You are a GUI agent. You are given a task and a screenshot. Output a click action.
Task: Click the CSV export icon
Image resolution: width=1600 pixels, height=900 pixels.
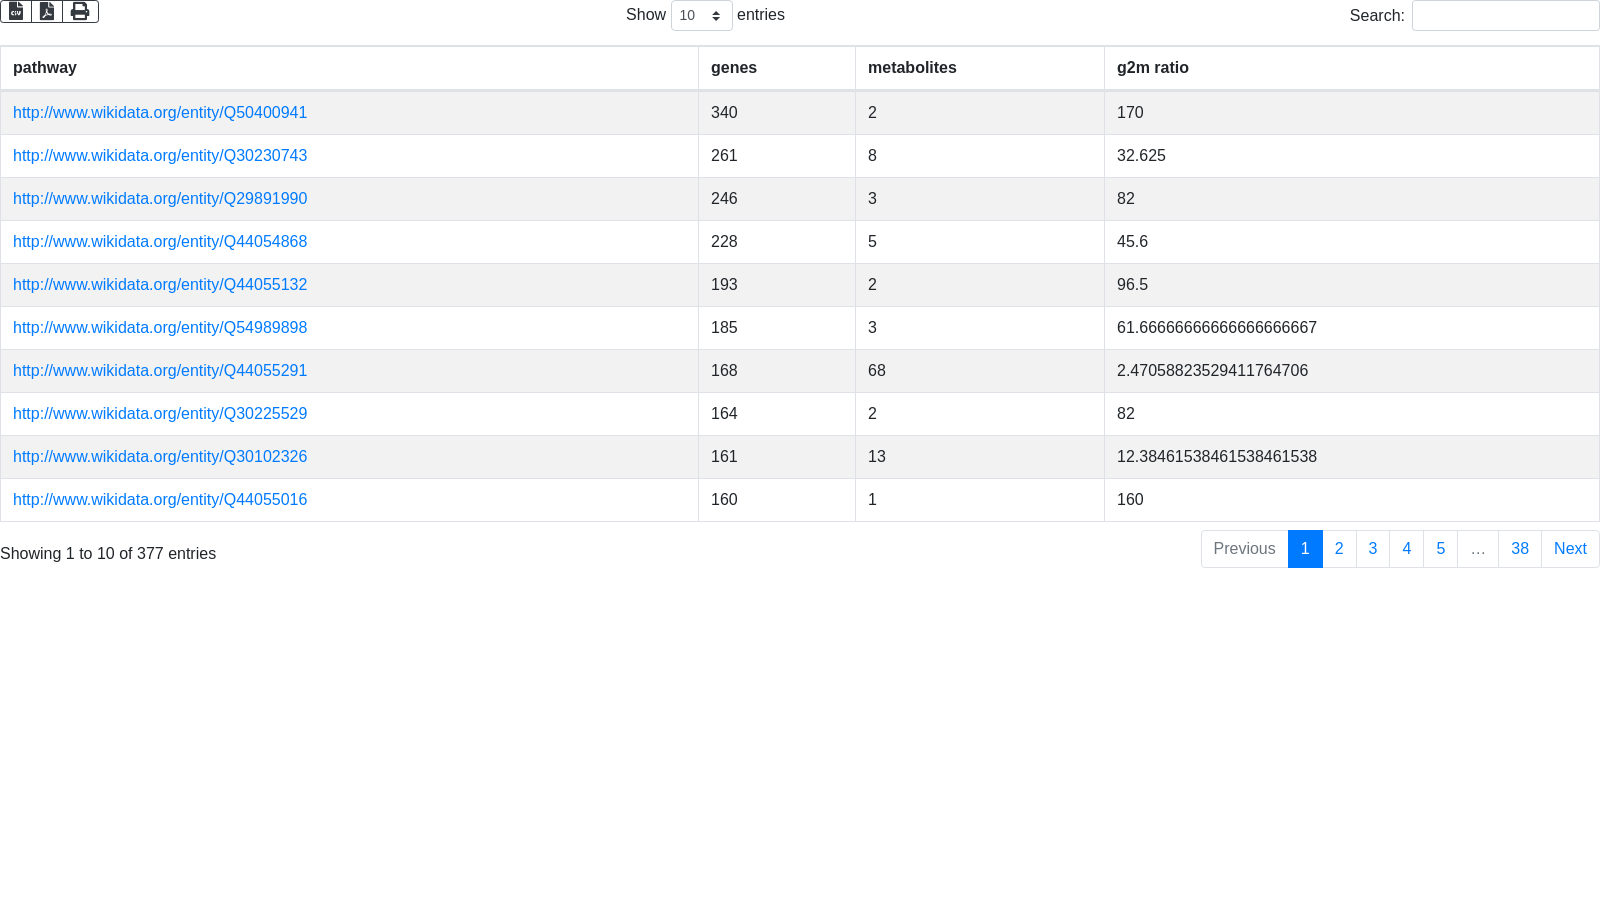point(16,12)
